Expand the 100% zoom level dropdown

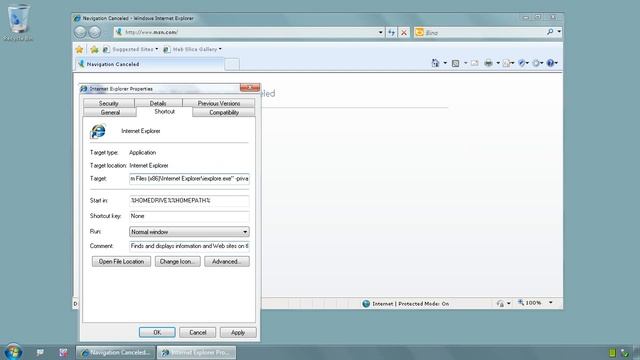[551, 303]
